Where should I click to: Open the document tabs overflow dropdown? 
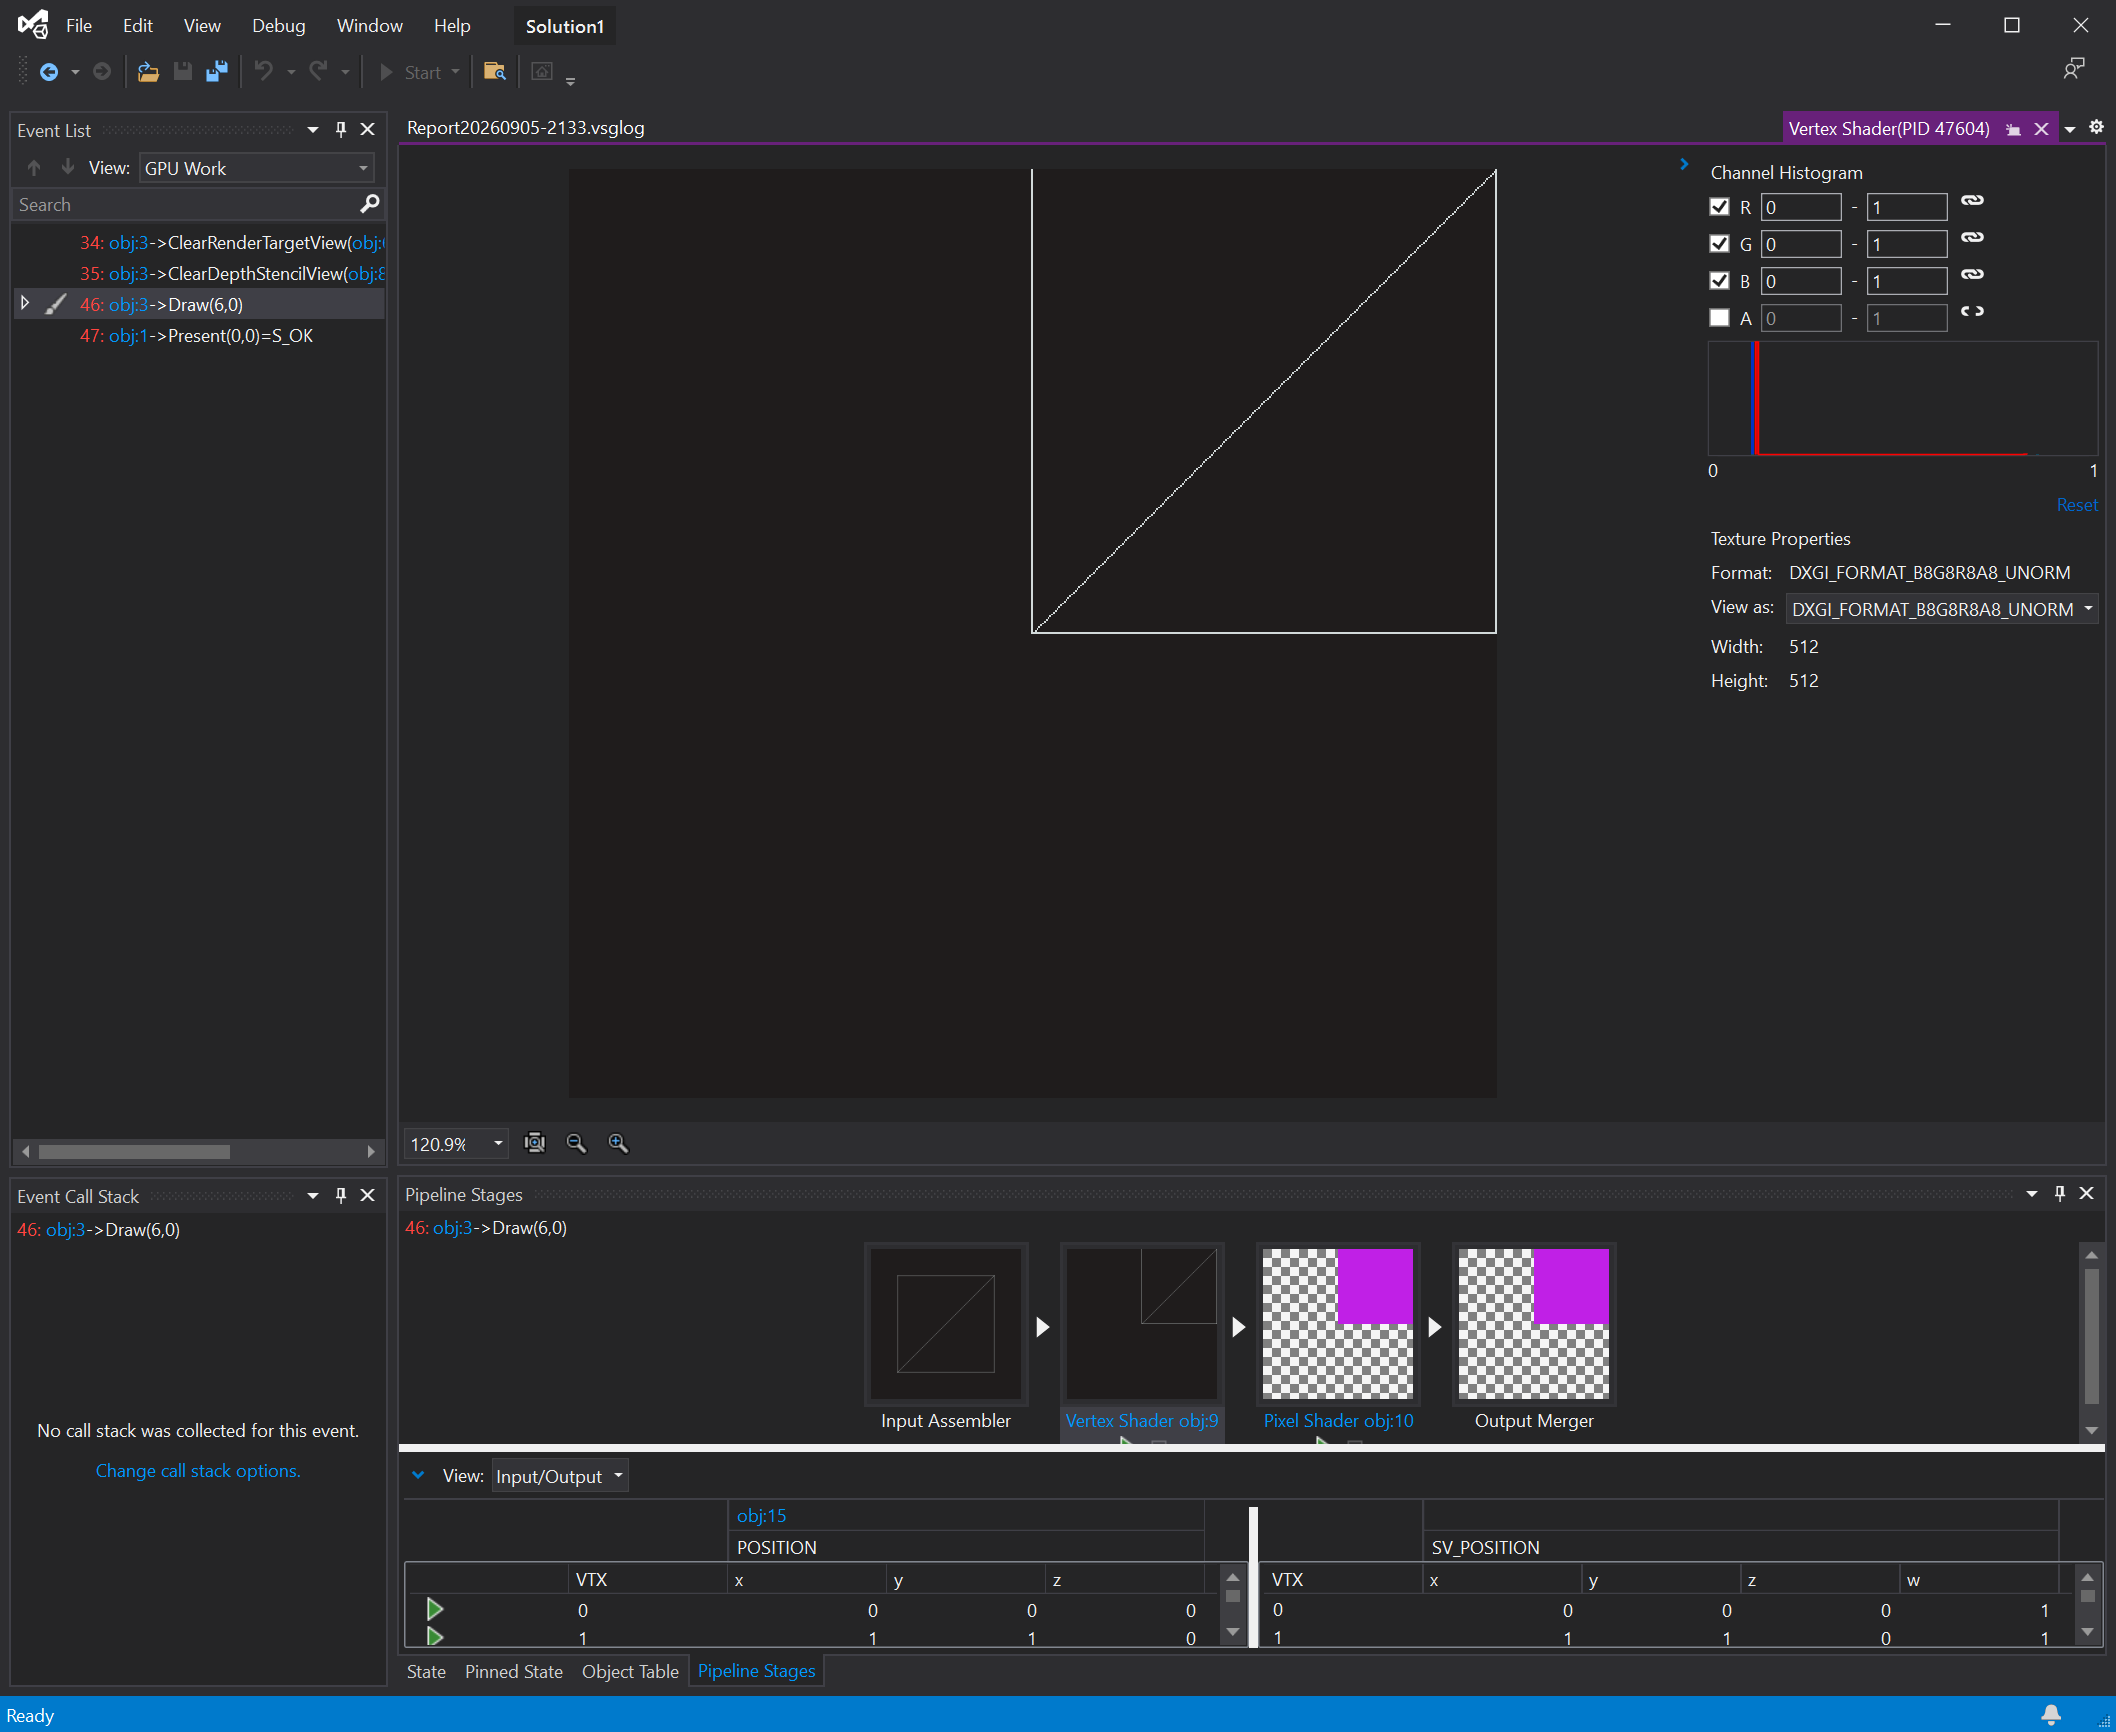pos(2070,130)
